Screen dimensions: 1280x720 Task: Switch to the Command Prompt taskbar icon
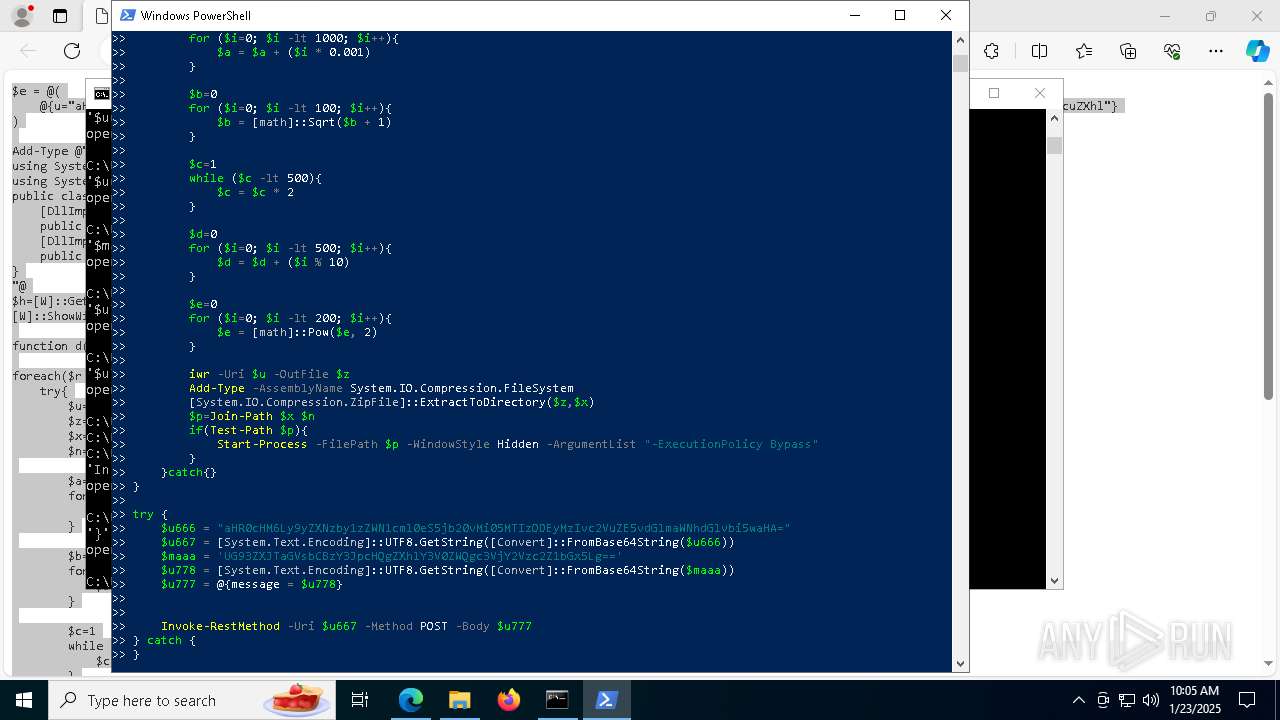557,700
